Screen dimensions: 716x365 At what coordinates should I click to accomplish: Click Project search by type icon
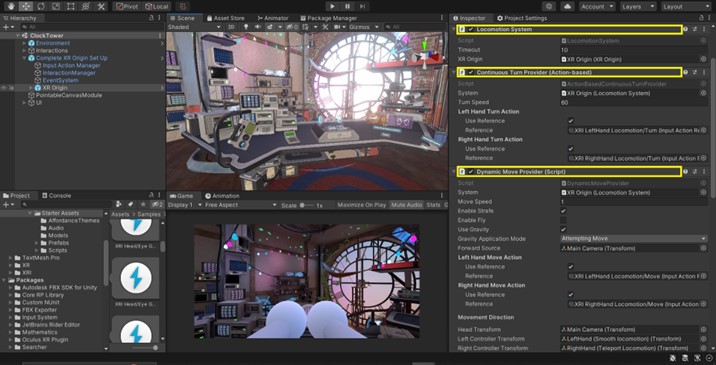pyautogui.click(x=119, y=204)
